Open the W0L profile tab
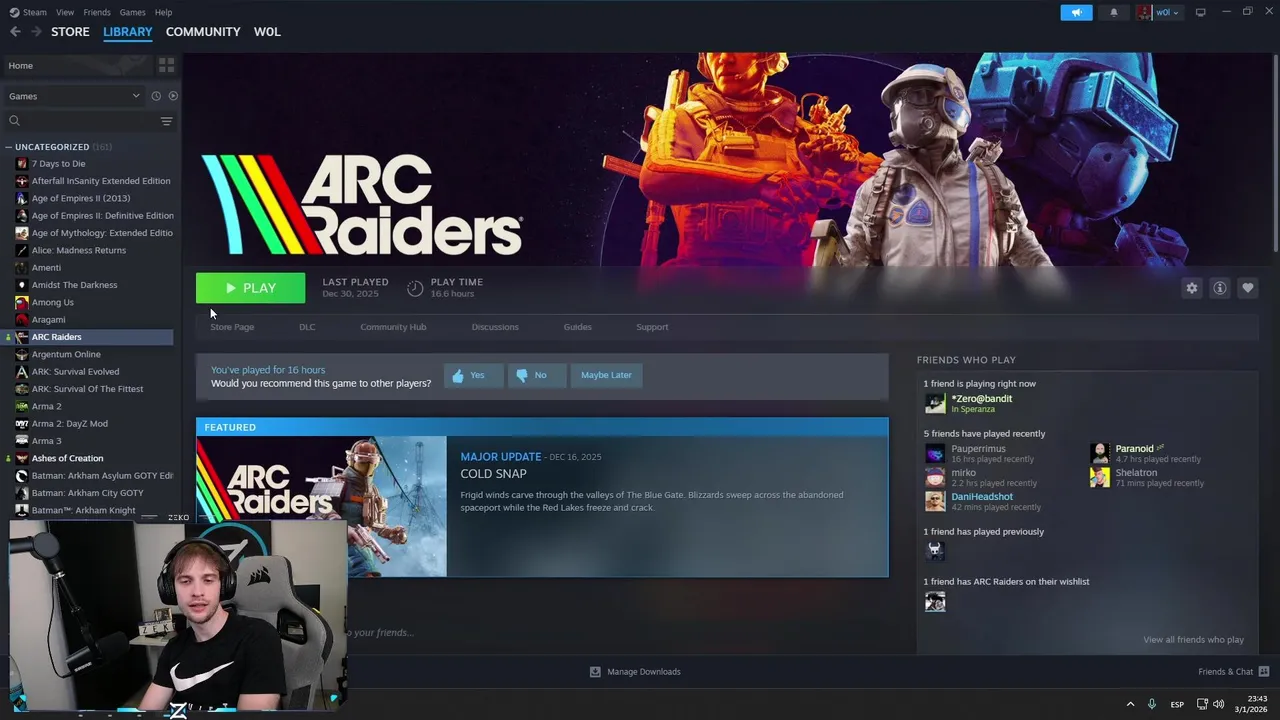Screen dimensions: 1280x720 coord(267,32)
